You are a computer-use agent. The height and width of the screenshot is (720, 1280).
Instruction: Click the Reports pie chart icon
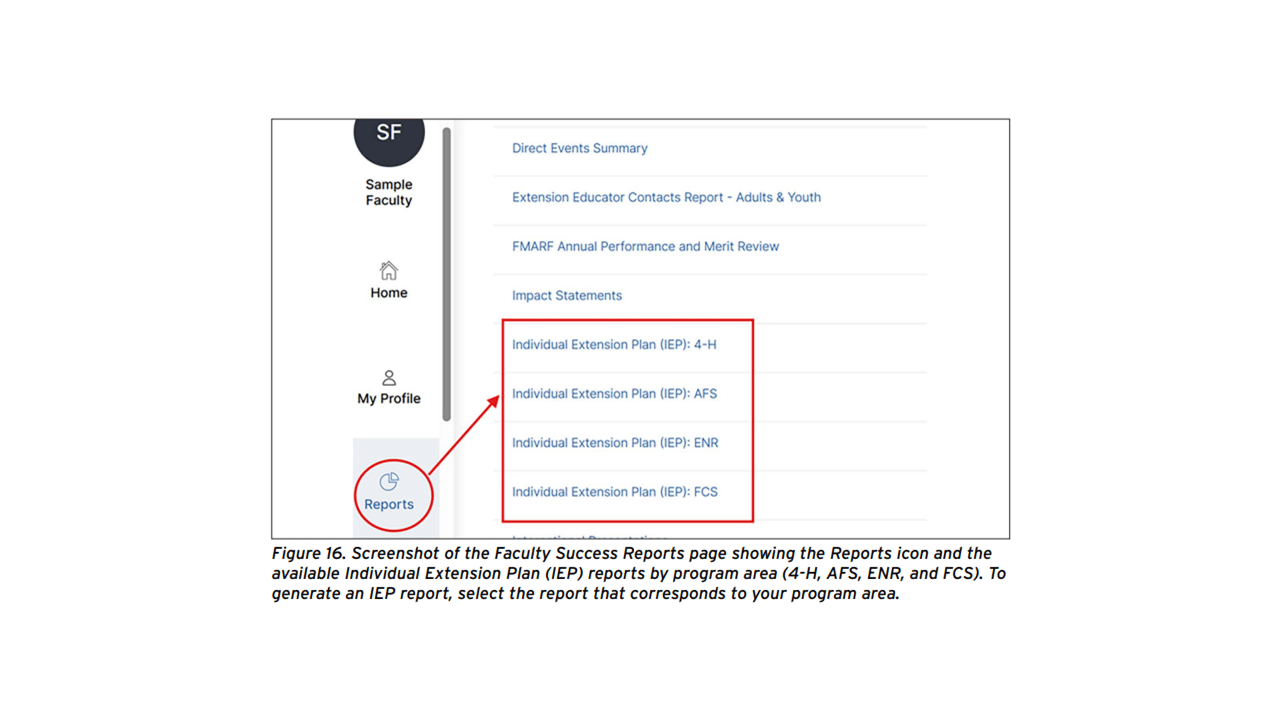coord(389,482)
